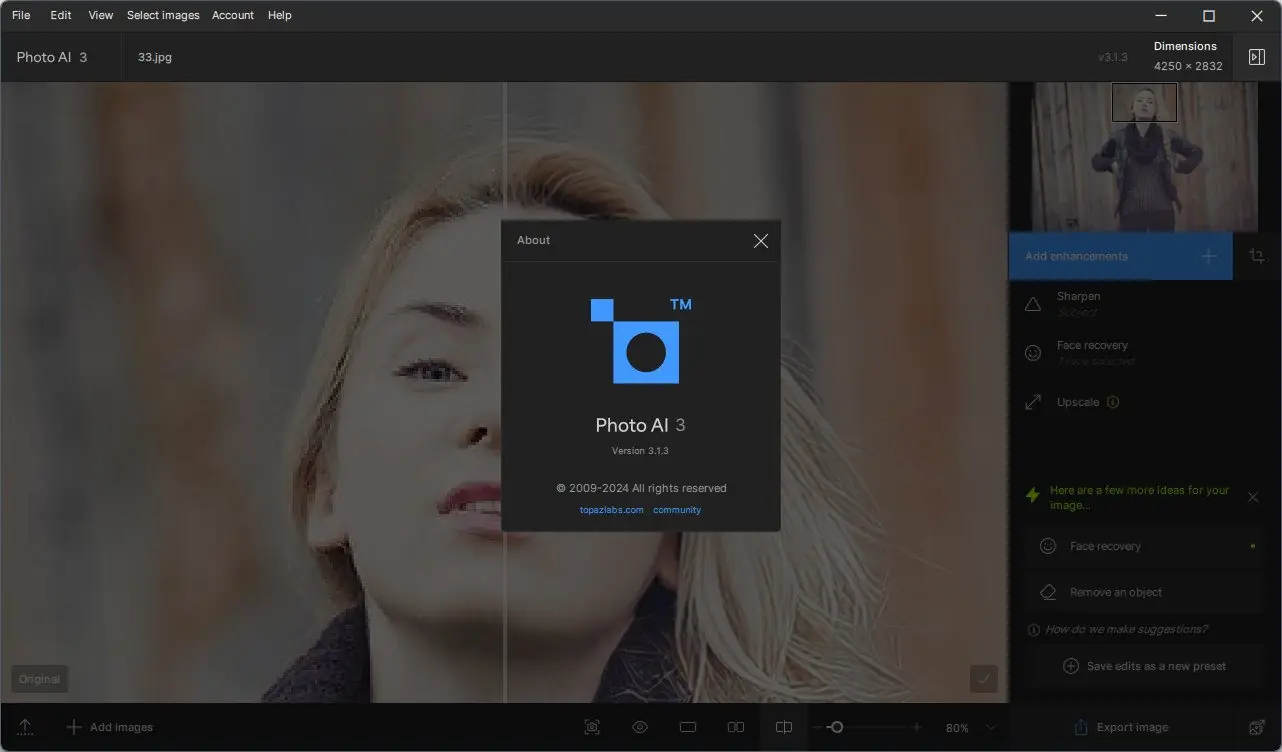Open the topazlabs.com link
1282x752 pixels.
(x=612, y=510)
